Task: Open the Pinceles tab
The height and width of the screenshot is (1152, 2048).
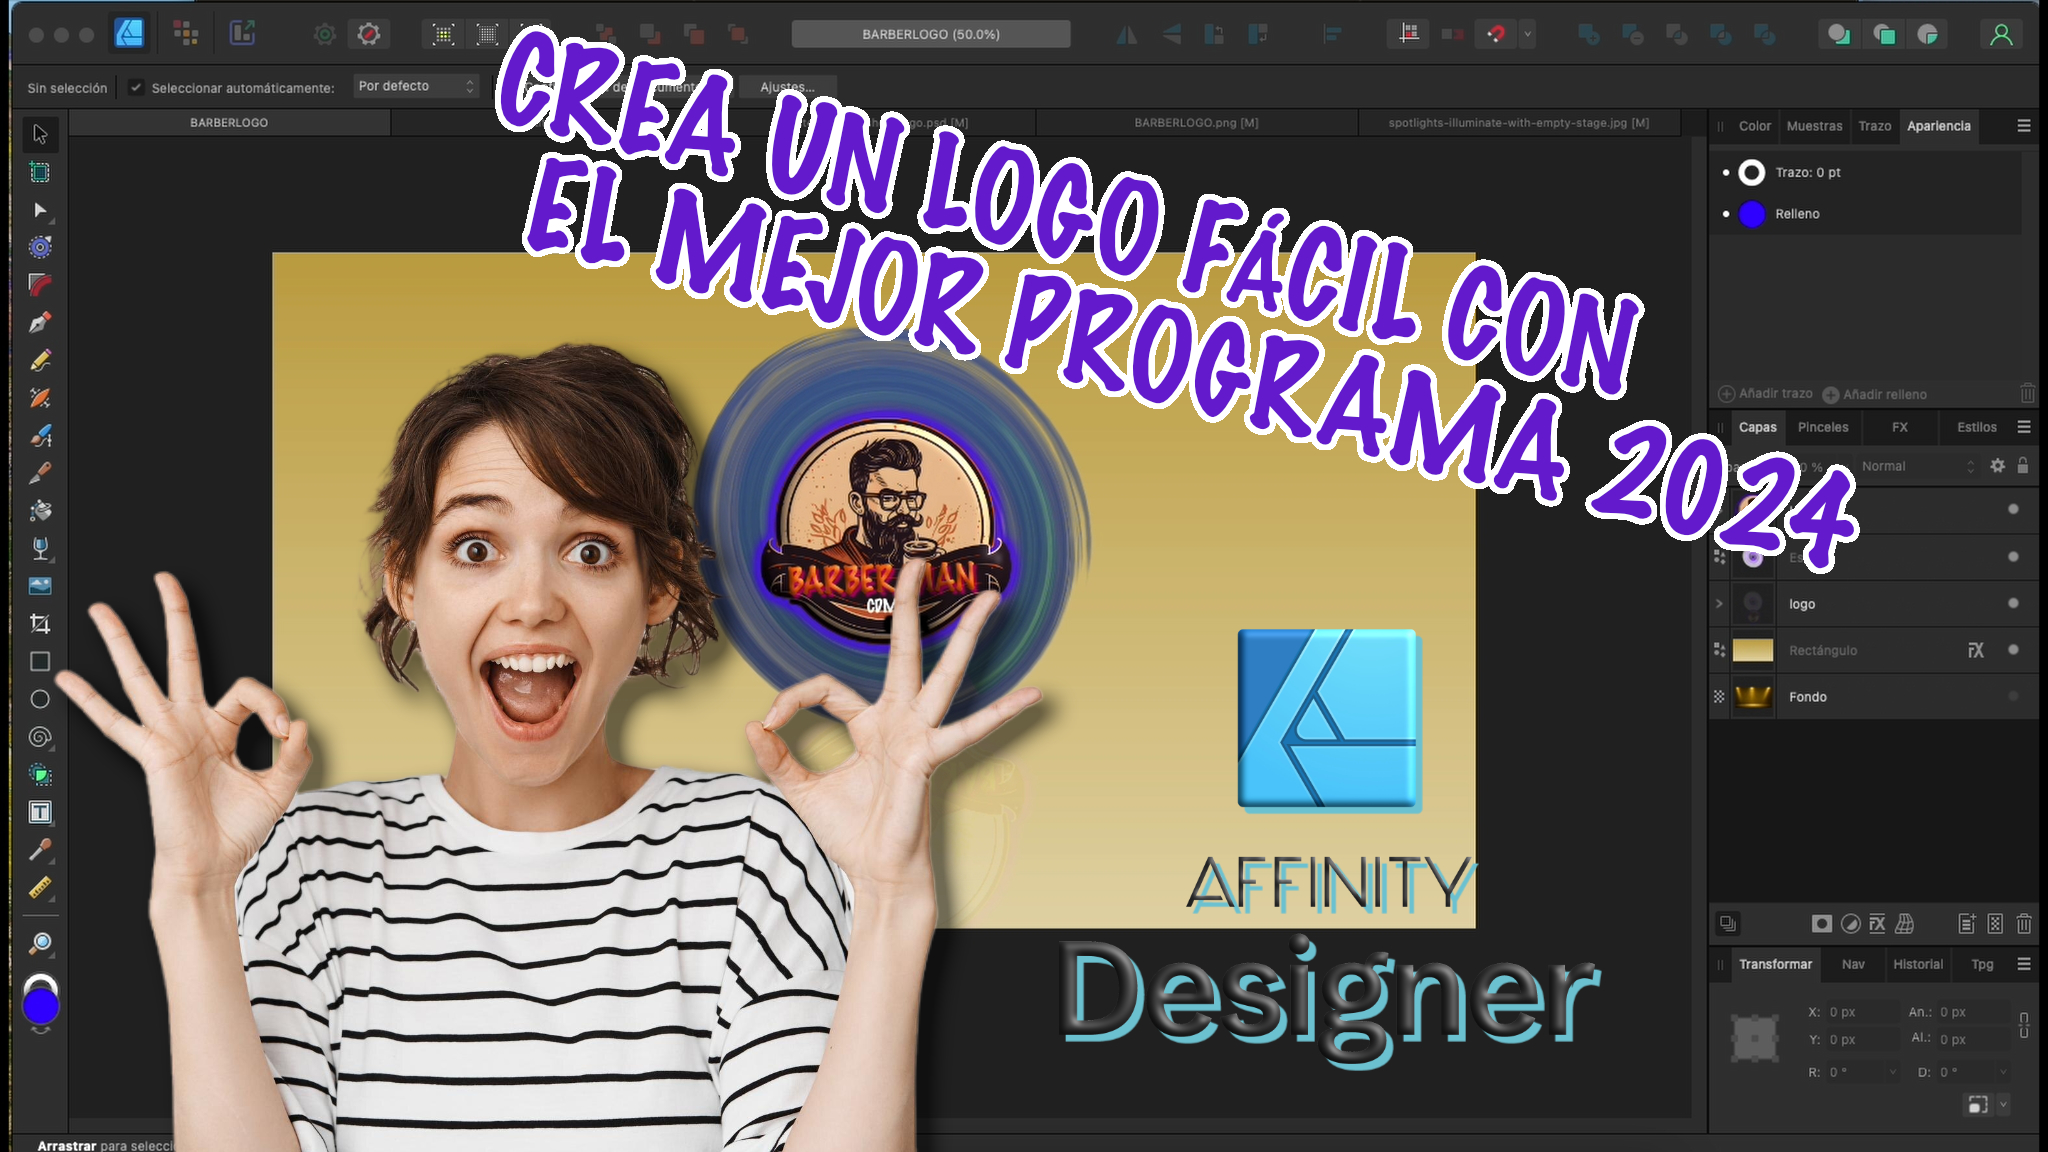Action: (x=1823, y=427)
